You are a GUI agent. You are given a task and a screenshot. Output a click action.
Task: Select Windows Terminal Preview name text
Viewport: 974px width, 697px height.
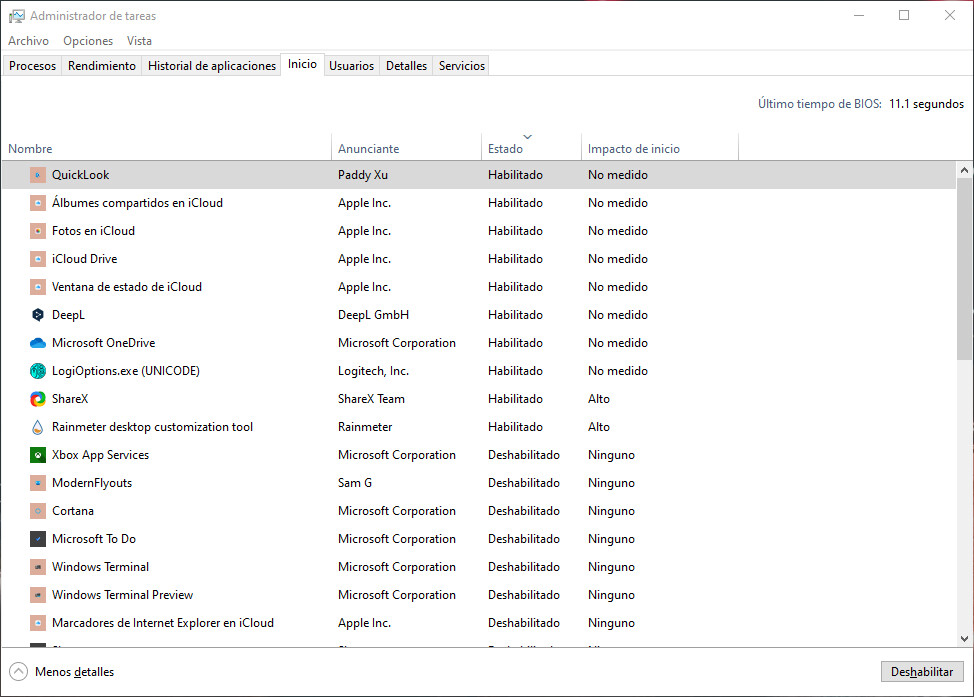coord(122,594)
